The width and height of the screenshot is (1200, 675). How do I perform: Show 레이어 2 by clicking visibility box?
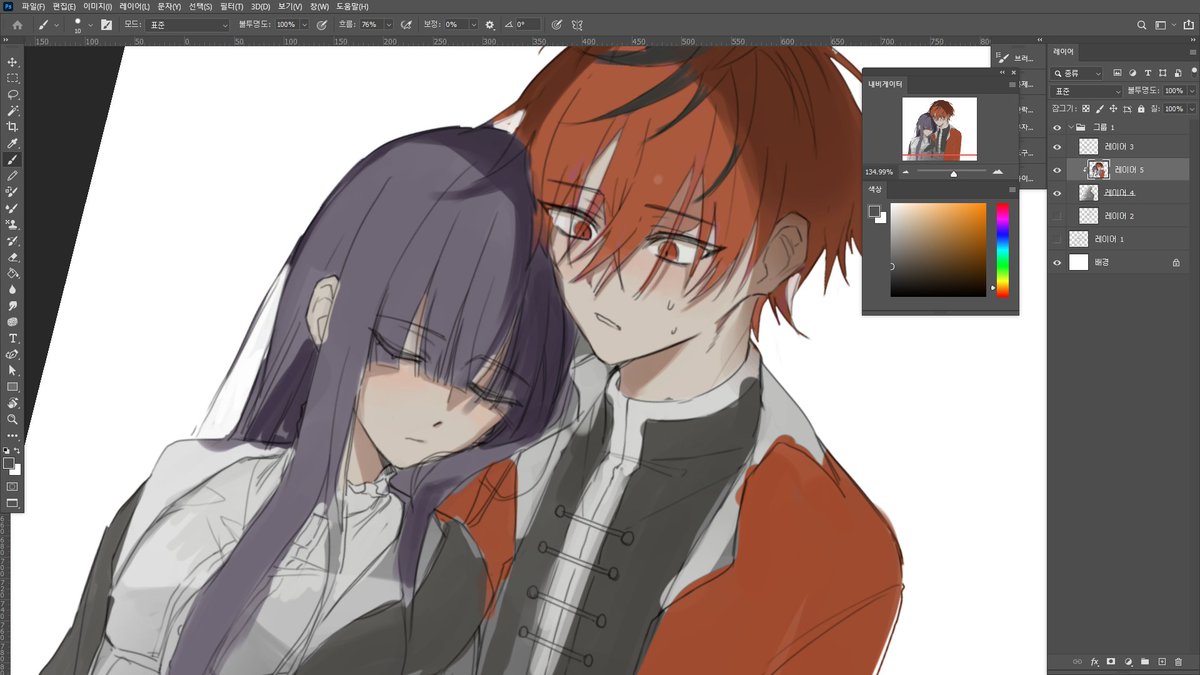click(1058, 216)
